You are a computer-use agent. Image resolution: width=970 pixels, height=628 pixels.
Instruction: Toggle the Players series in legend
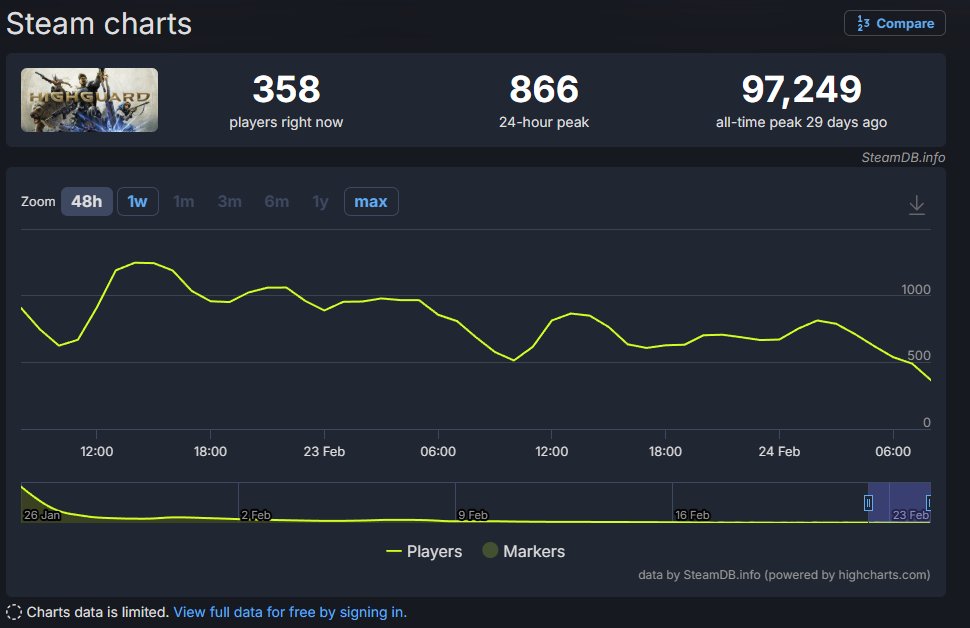tap(424, 551)
